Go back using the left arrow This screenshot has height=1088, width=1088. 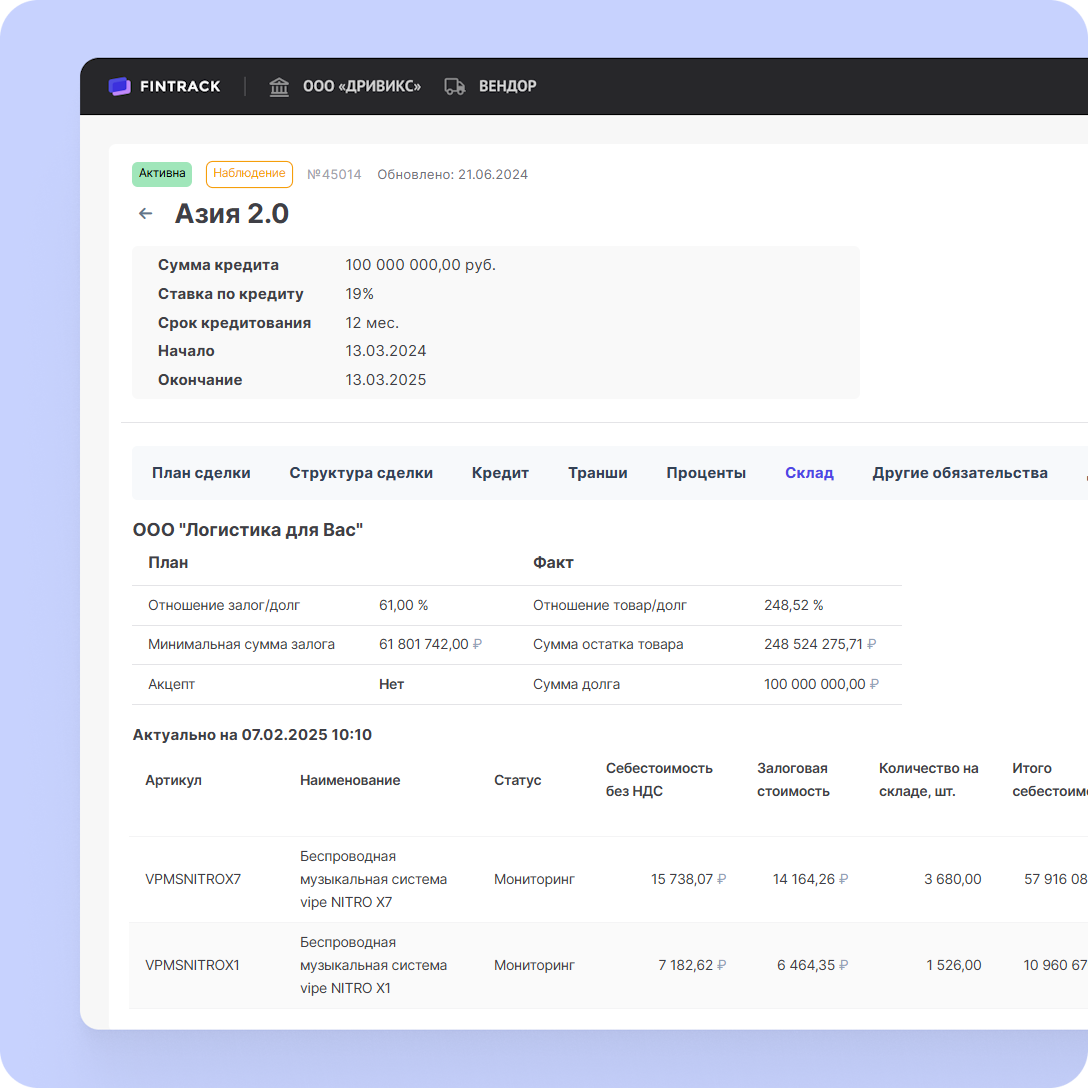146,214
